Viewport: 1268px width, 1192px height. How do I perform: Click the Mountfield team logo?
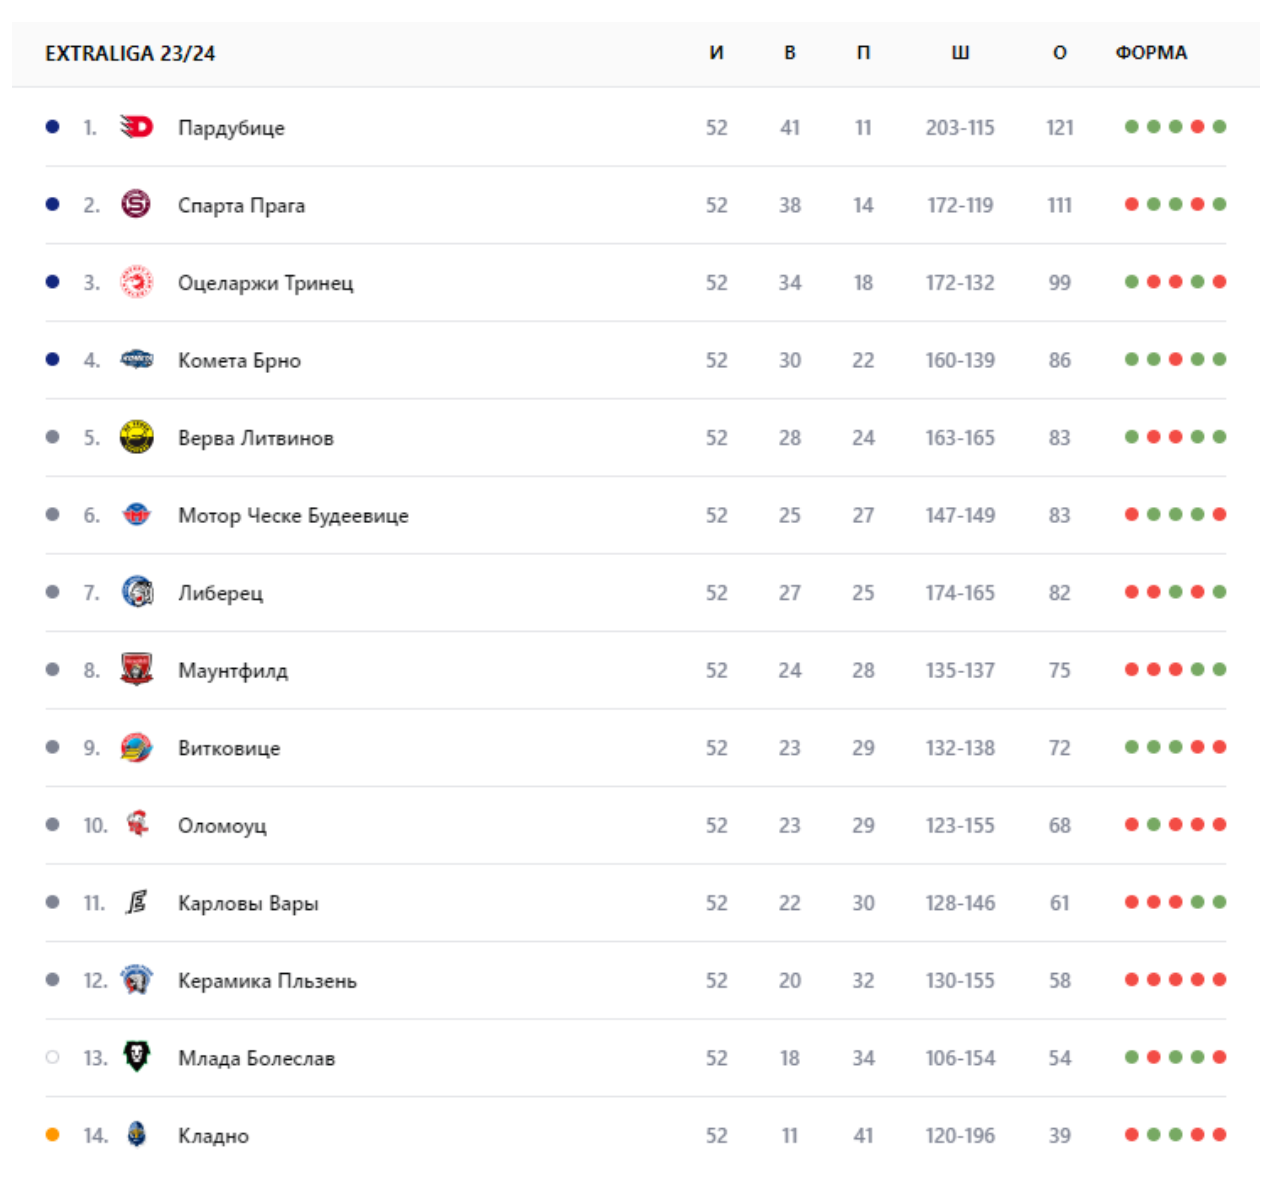pyautogui.click(x=137, y=669)
